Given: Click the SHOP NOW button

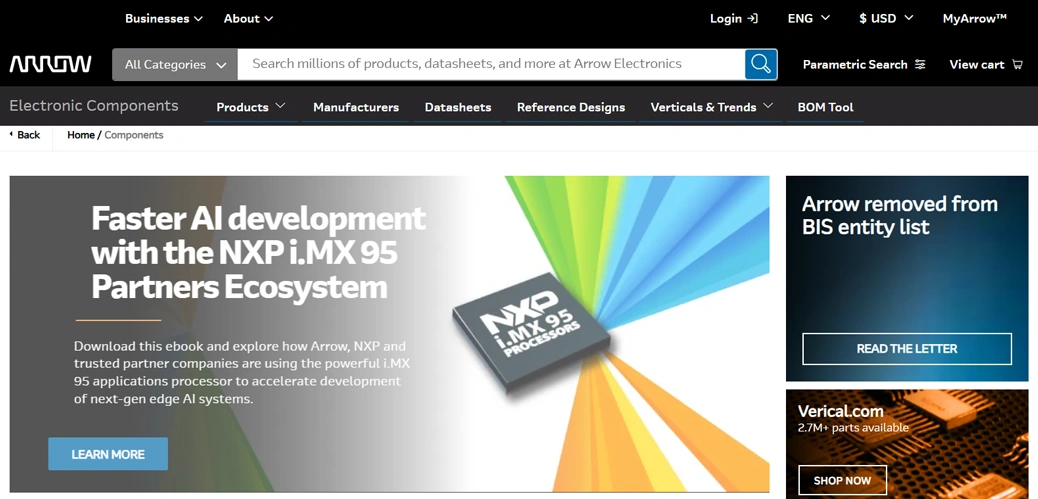Looking at the screenshot, I should point(842,480).
